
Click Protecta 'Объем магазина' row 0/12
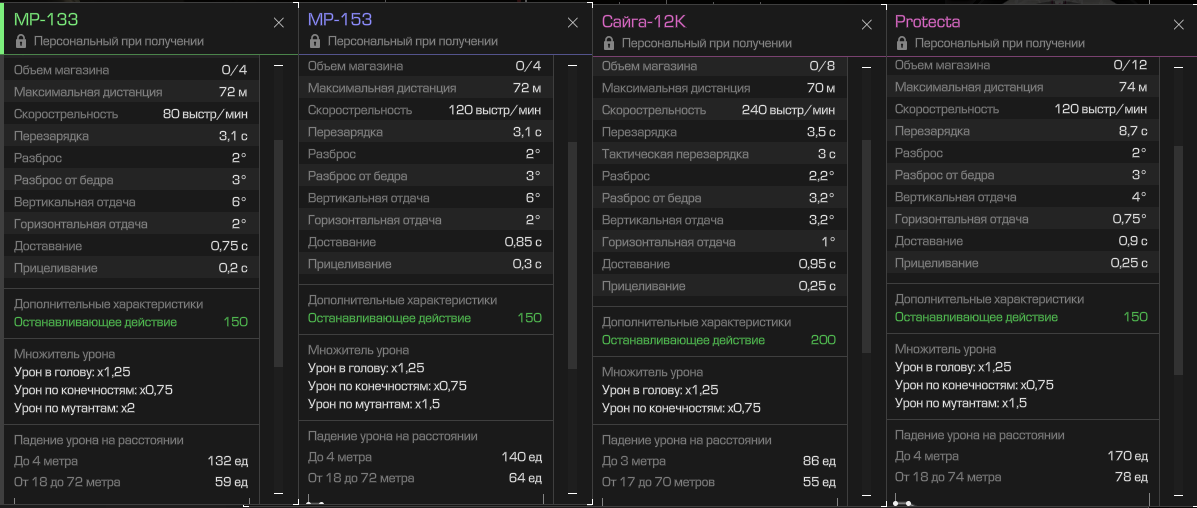(x=1021, y=66)
